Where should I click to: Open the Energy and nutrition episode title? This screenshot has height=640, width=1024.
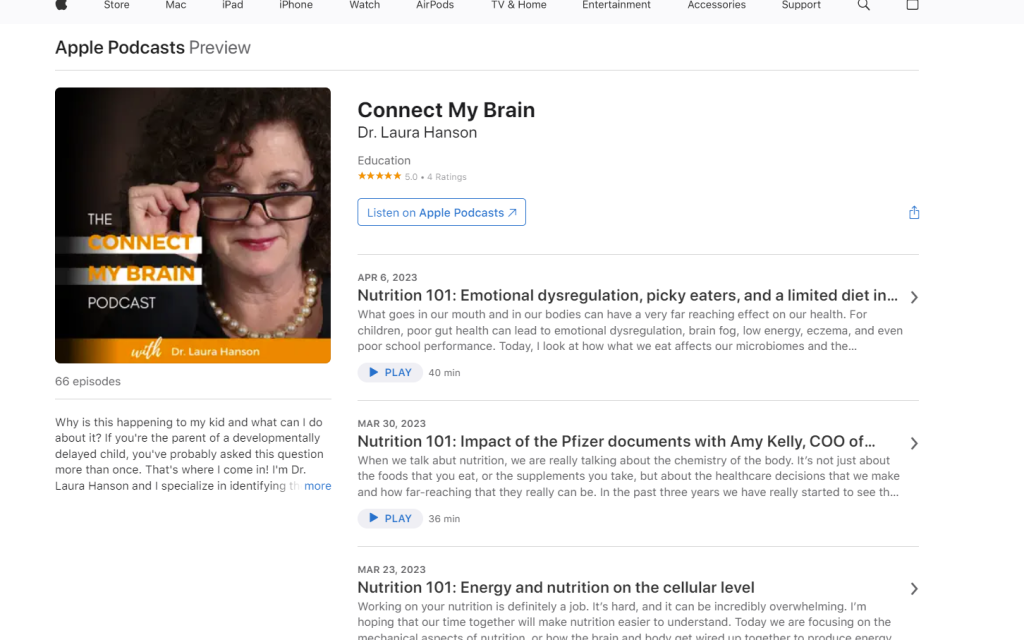[556, 588]
